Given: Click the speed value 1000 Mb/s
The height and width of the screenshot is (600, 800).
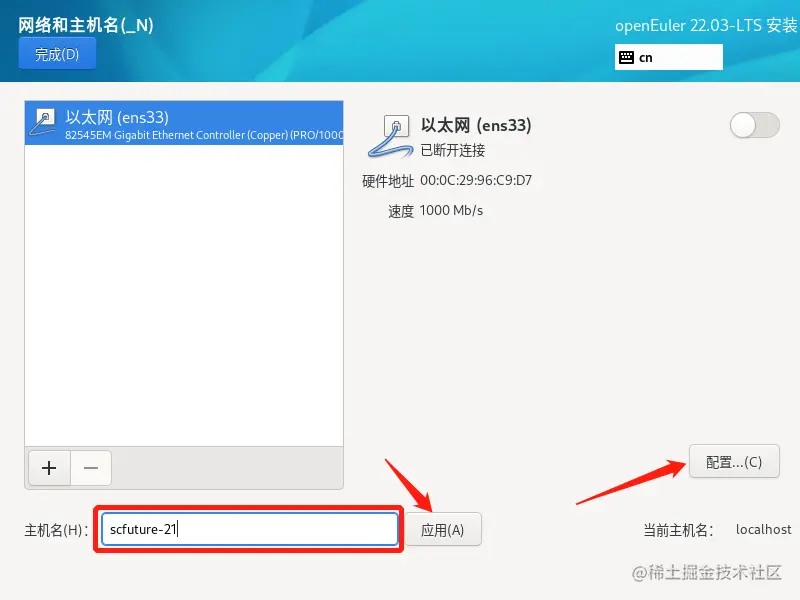Looking at the screenshot, I should 451,210.
